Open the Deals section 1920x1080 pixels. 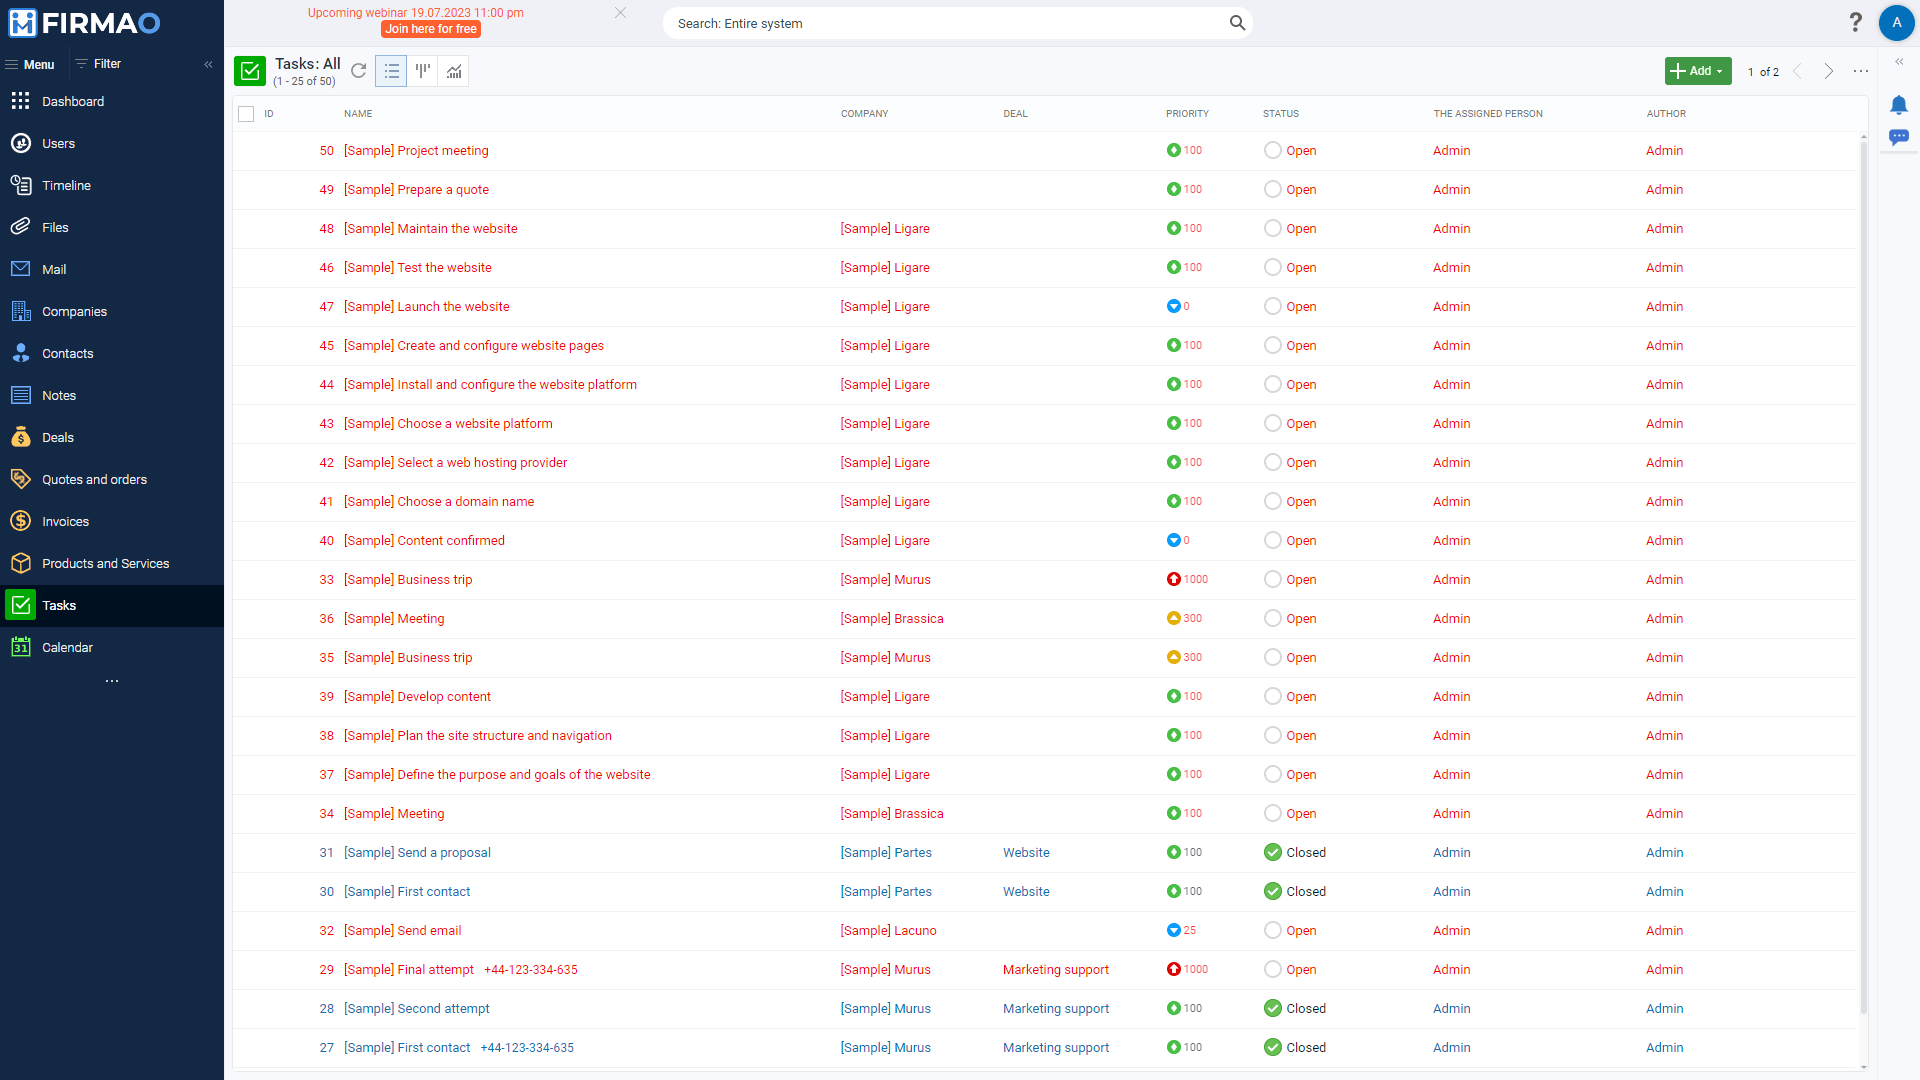tap(58, 437)
